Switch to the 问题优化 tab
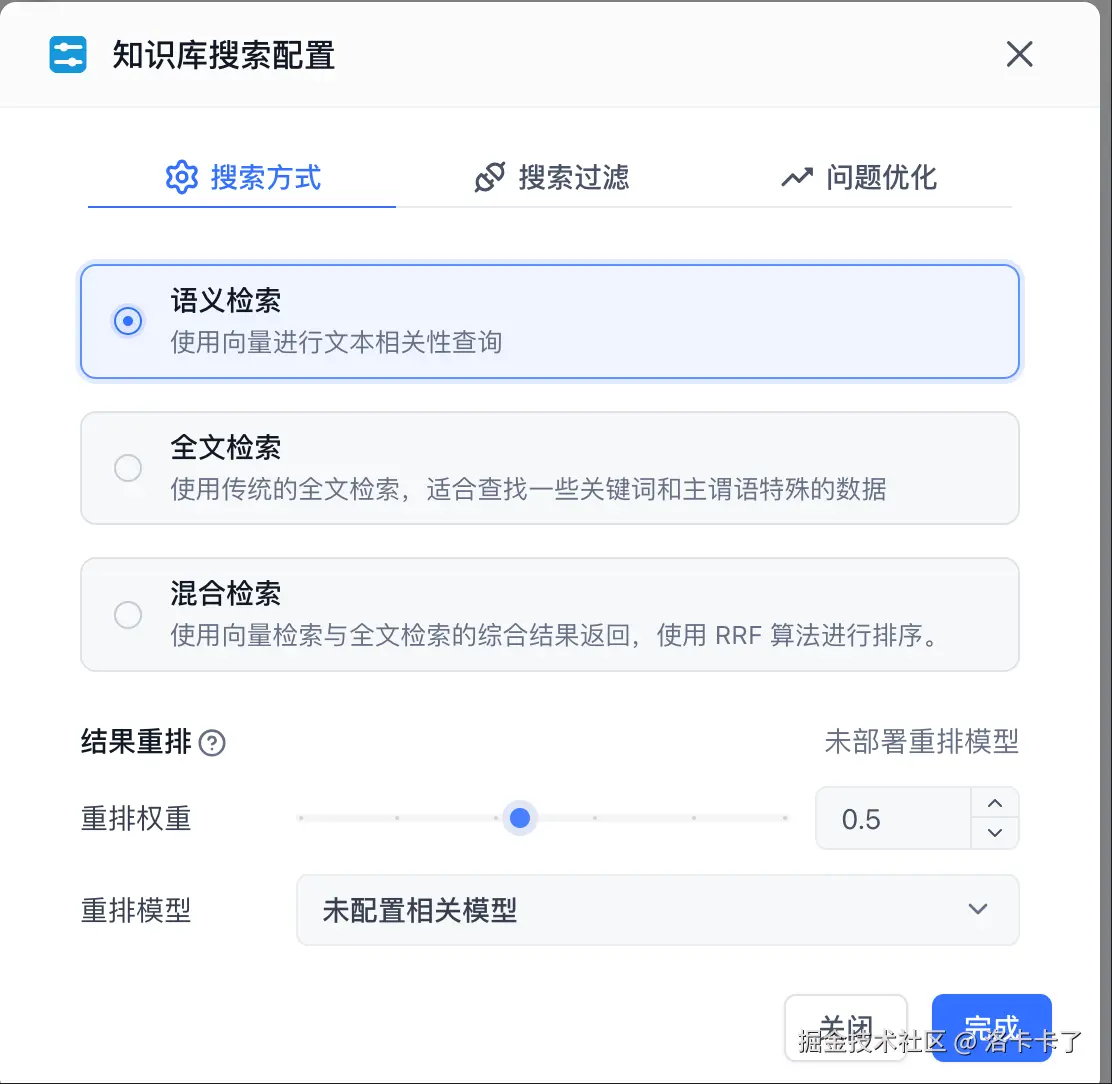The width and height of the screenshot is (1112, 1084). 859,177
